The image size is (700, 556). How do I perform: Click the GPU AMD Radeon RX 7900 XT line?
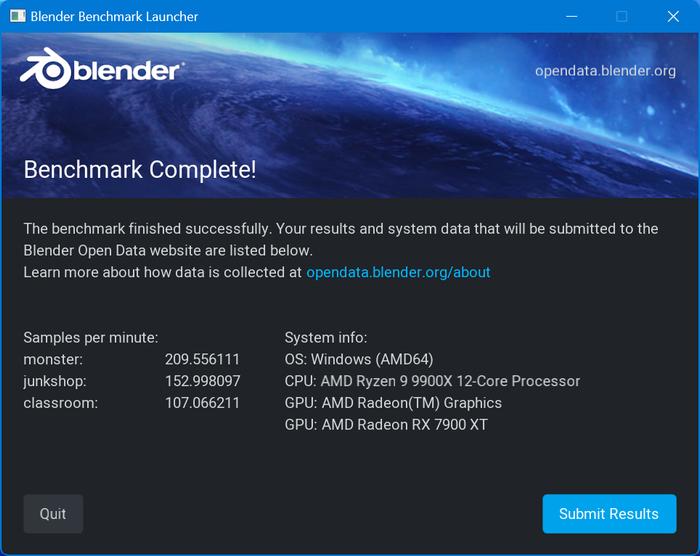click(386, 425)
